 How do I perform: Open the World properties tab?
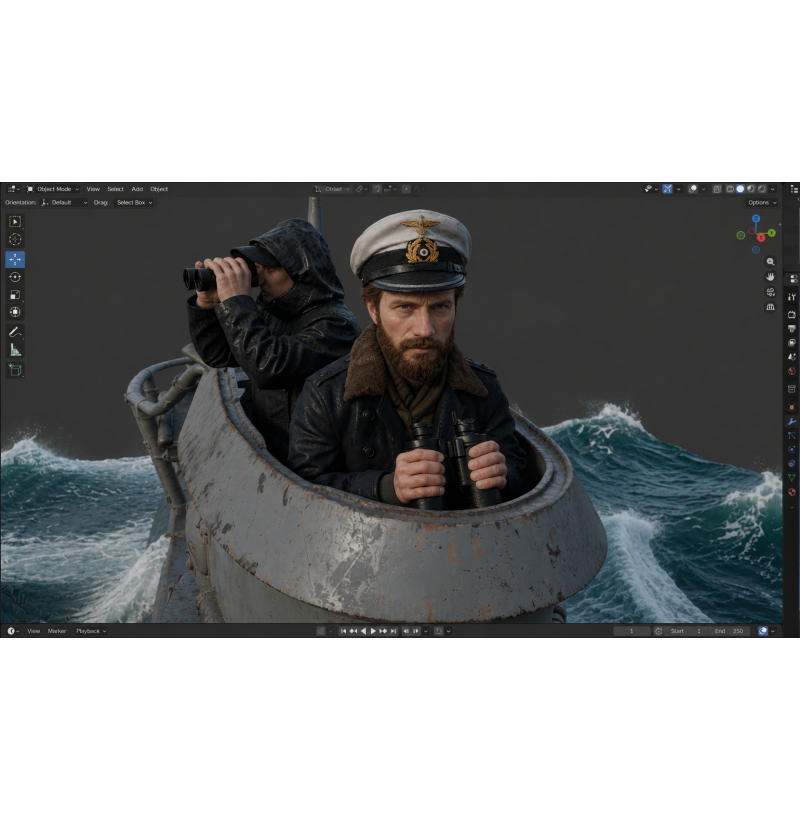792,371
